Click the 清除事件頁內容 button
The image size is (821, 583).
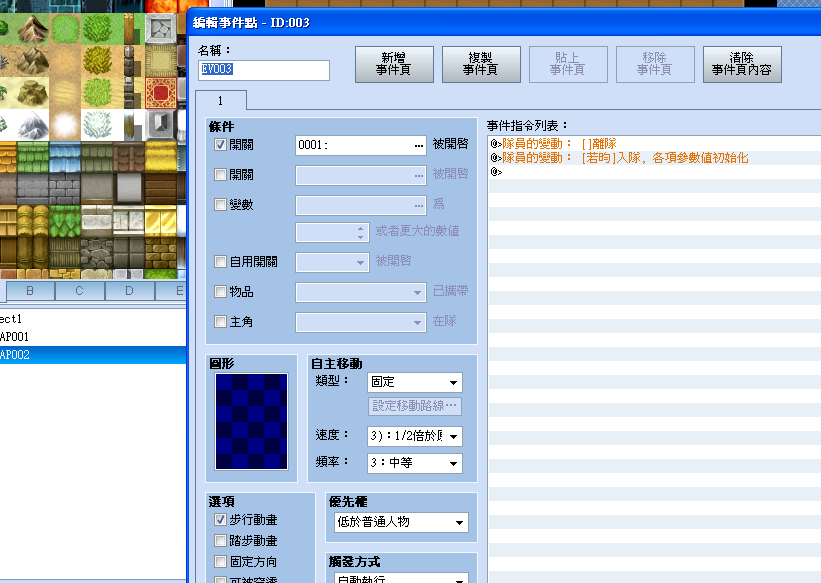click(x=742, y=64)
